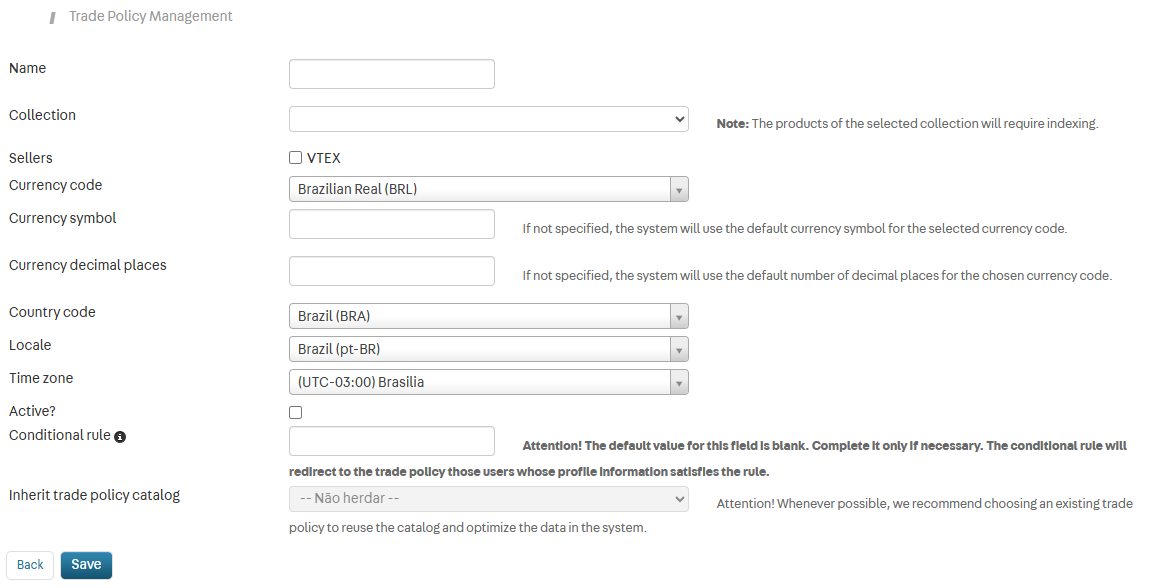Image resolution: width=1151 pixels, height=588 pixels.
Task: Tick the Active? checkbox
Action: 295,413
